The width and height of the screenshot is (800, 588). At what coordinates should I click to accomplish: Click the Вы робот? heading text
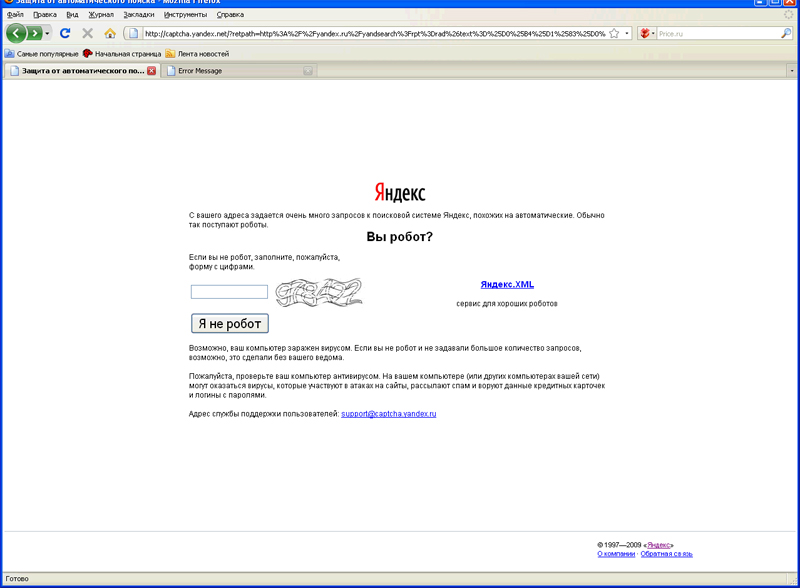point(399,237)
